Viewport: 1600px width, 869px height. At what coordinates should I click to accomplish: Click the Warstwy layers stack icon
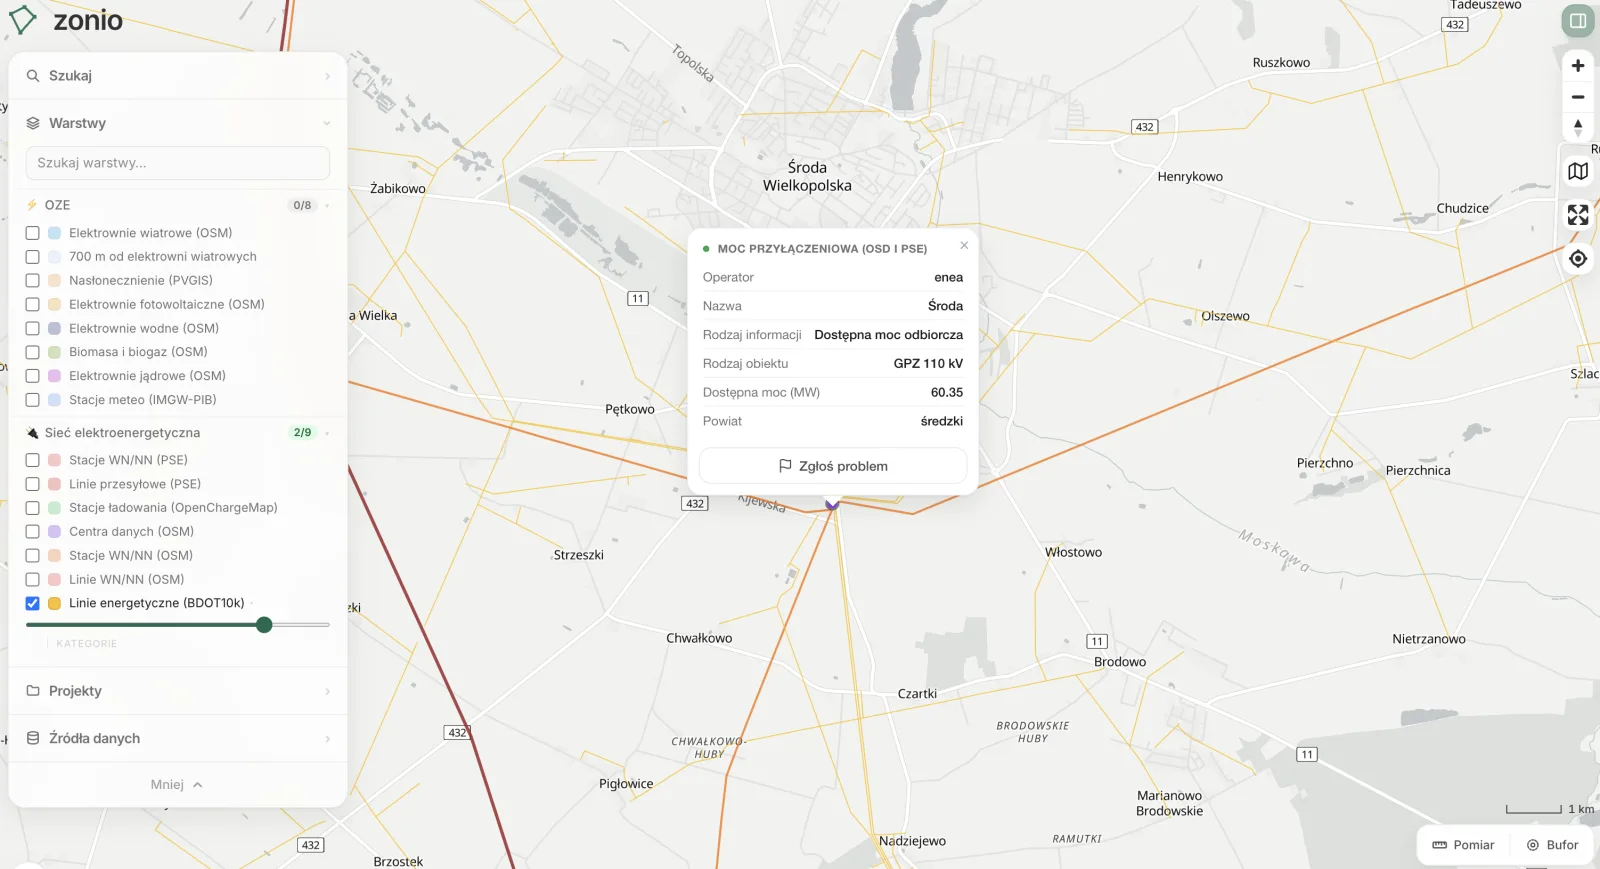coord(33,123)
